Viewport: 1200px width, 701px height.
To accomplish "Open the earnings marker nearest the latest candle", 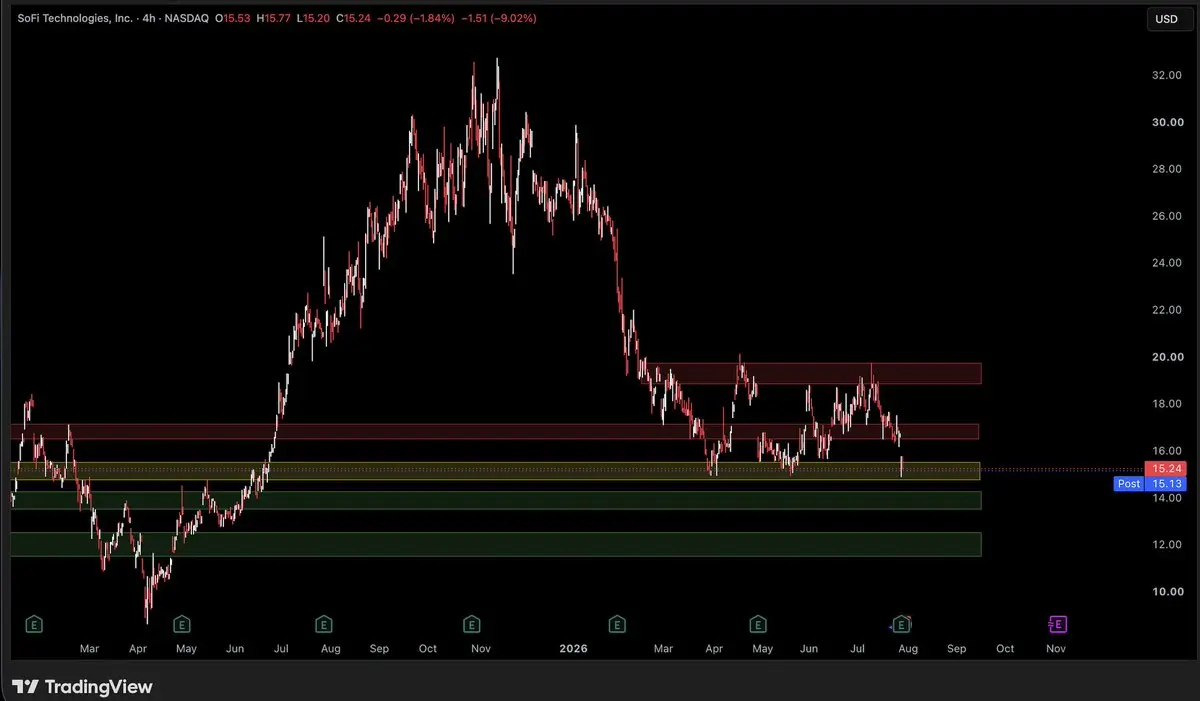I will click(902, 625).
